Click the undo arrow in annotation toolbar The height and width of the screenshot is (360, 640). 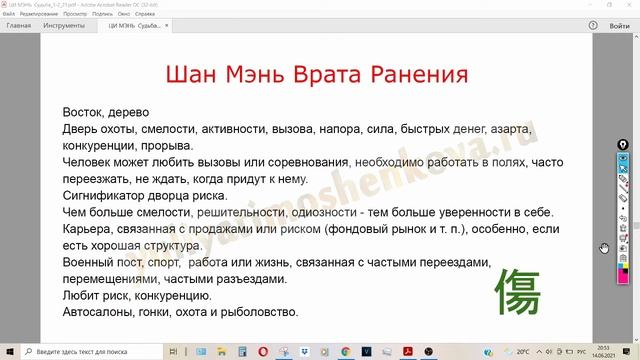click(623, 218)
